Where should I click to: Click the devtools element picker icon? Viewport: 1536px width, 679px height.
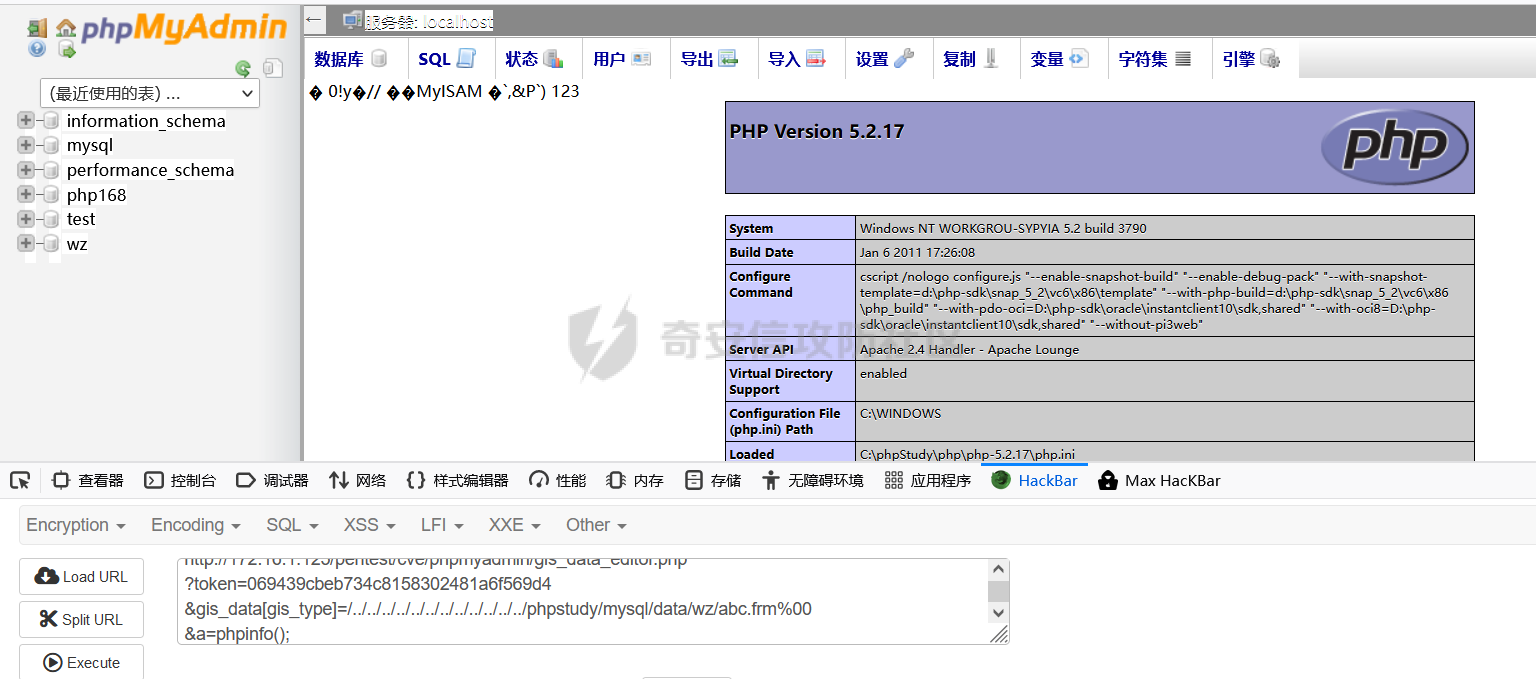click(20, 480)
